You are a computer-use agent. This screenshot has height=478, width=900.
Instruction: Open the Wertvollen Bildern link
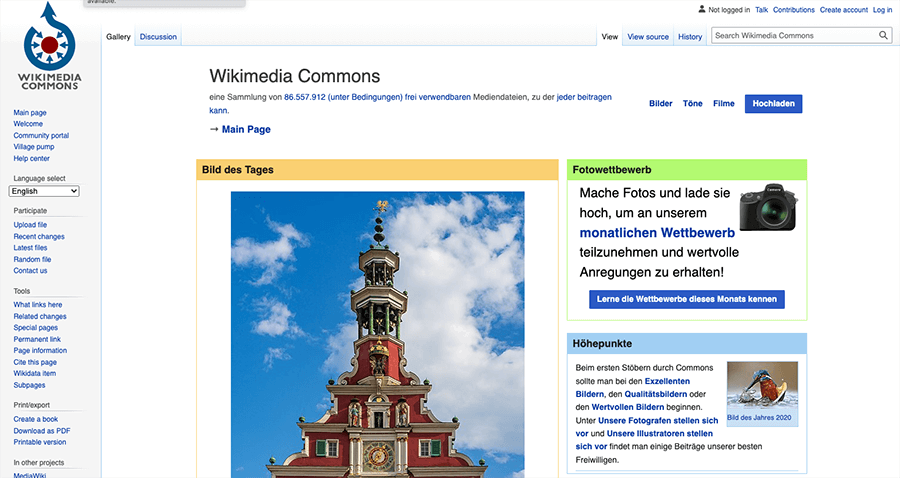pyautogui.click(x=628, y=407)
